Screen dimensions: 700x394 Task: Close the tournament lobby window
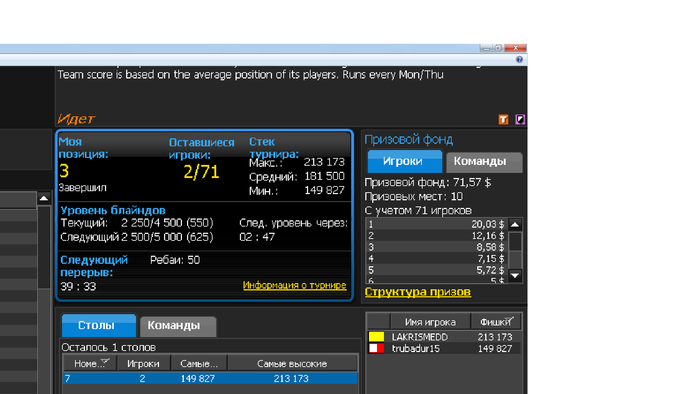(x=515, y=48)
